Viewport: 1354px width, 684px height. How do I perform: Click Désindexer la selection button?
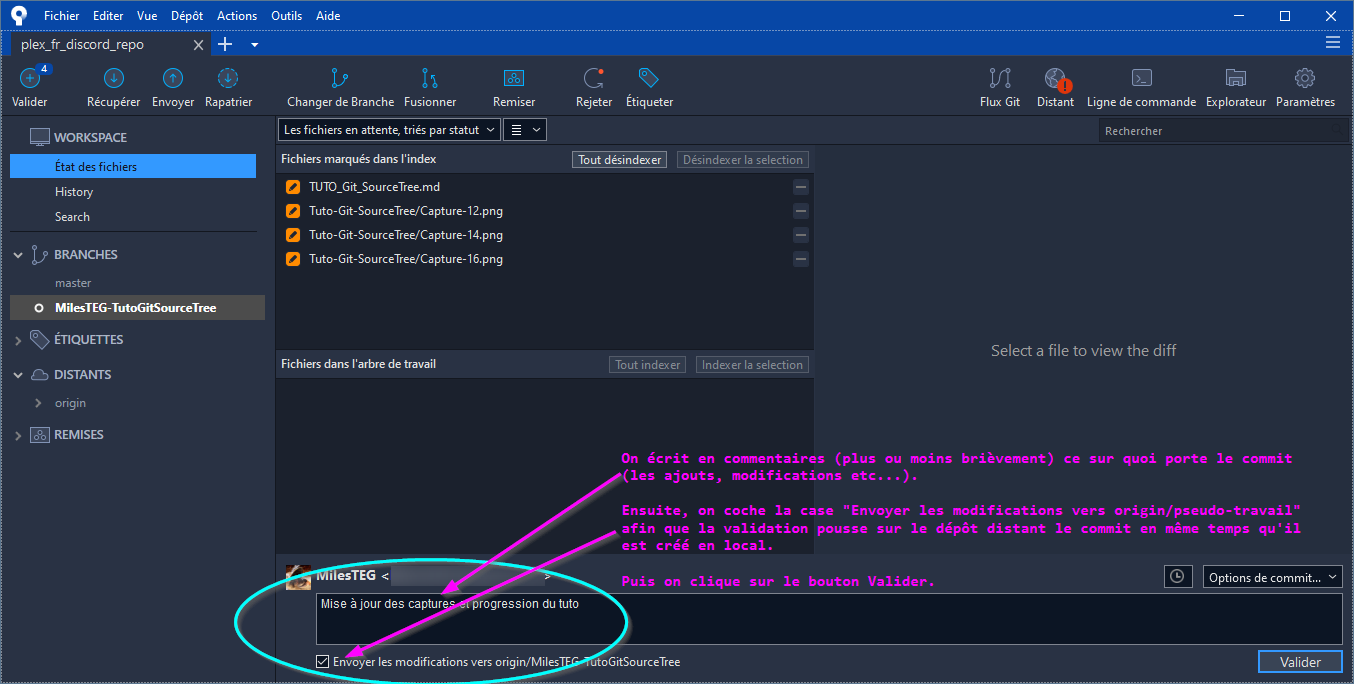coord(743,160)
